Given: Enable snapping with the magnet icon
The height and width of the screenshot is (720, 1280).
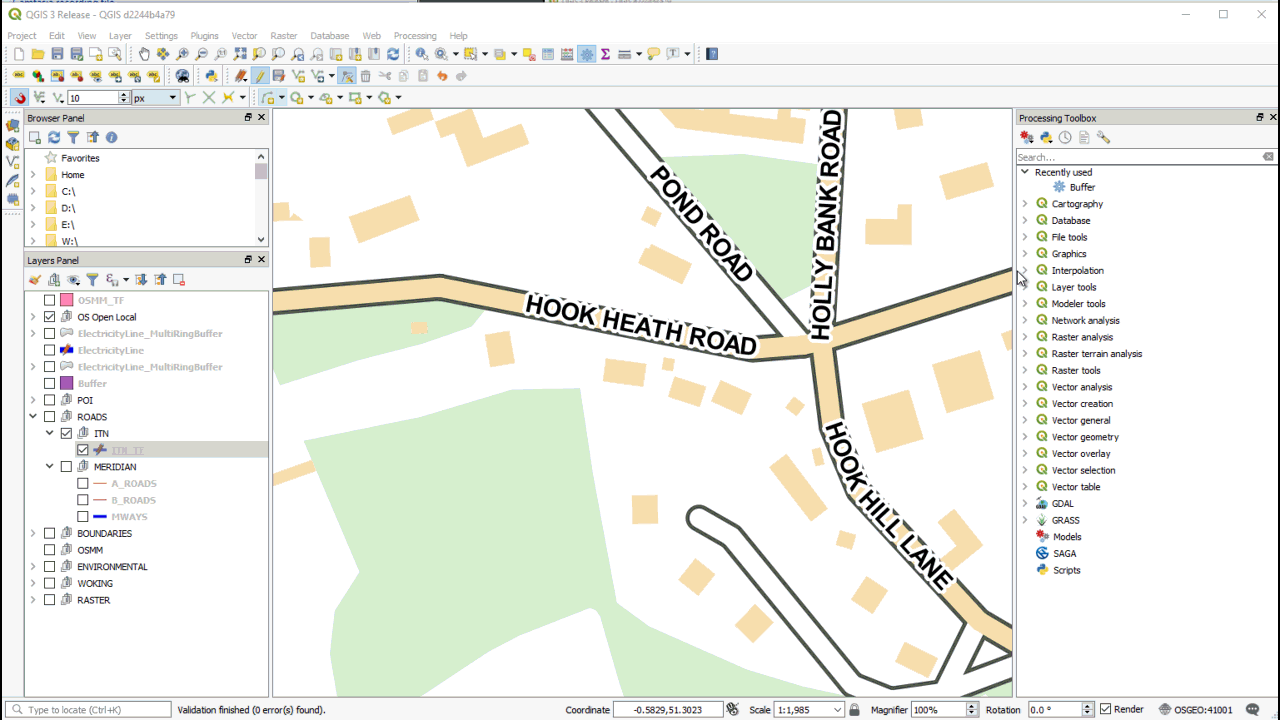Looking at the screenshot, I should pyautogui.click(x=20, y=97).
